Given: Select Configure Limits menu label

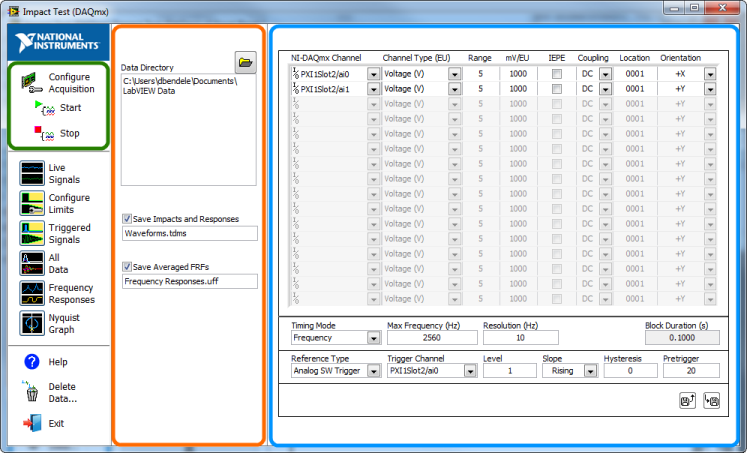Looking at the screenshot, I should (69, 203).
